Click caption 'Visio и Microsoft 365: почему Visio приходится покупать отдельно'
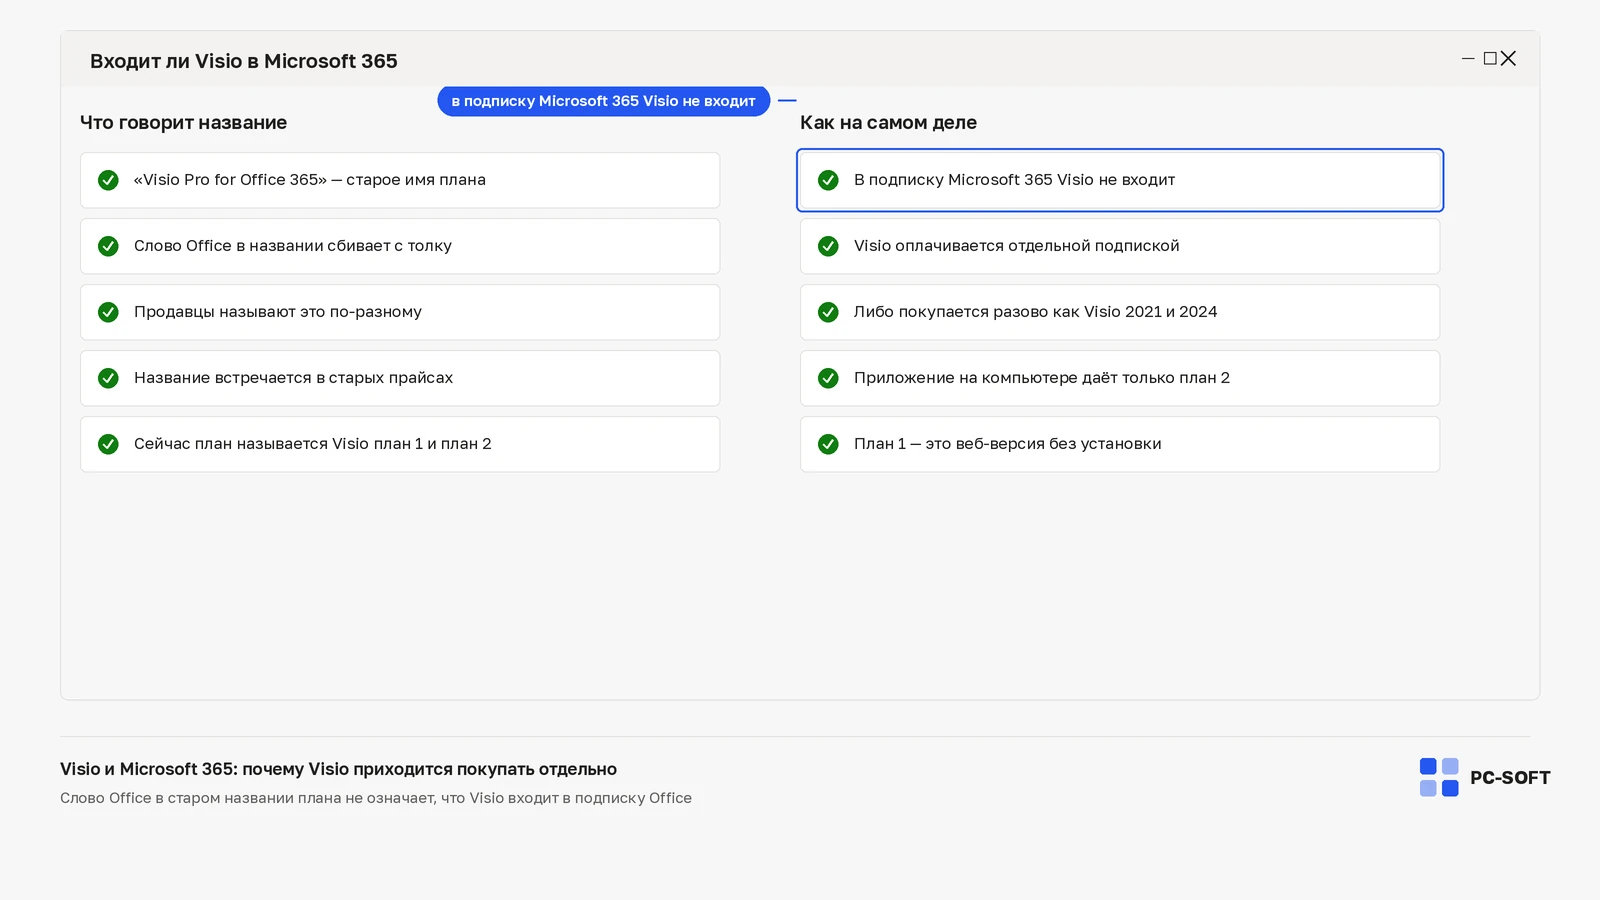Viewport: 1600px width, 900px height. [x=338, y=769]
